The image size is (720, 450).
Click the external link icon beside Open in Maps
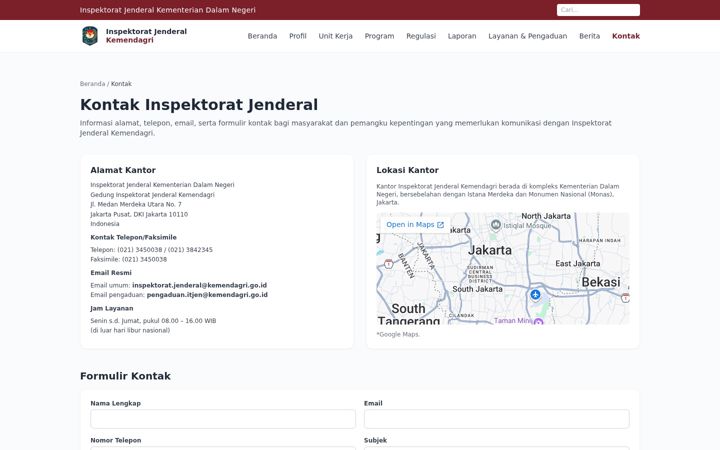(x=440, y=225)
